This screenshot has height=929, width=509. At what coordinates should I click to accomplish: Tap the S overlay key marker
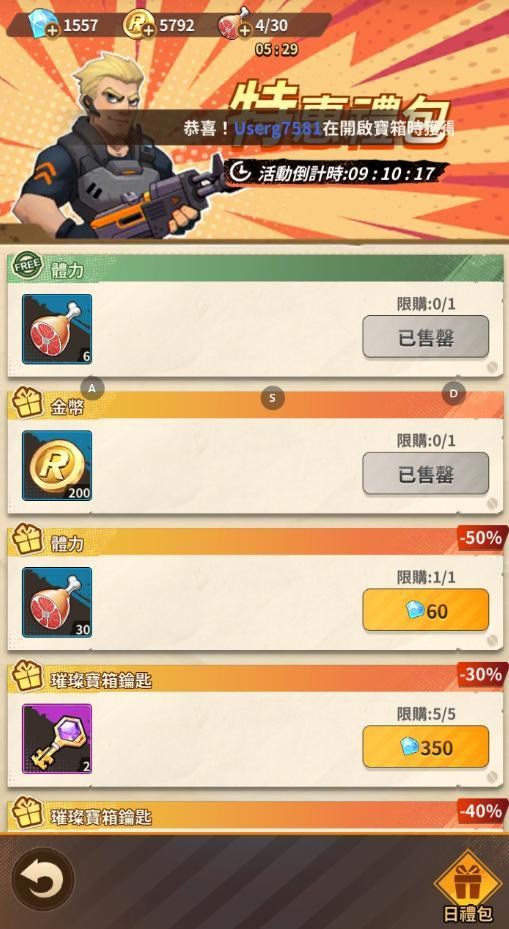[x=273, y=398]
